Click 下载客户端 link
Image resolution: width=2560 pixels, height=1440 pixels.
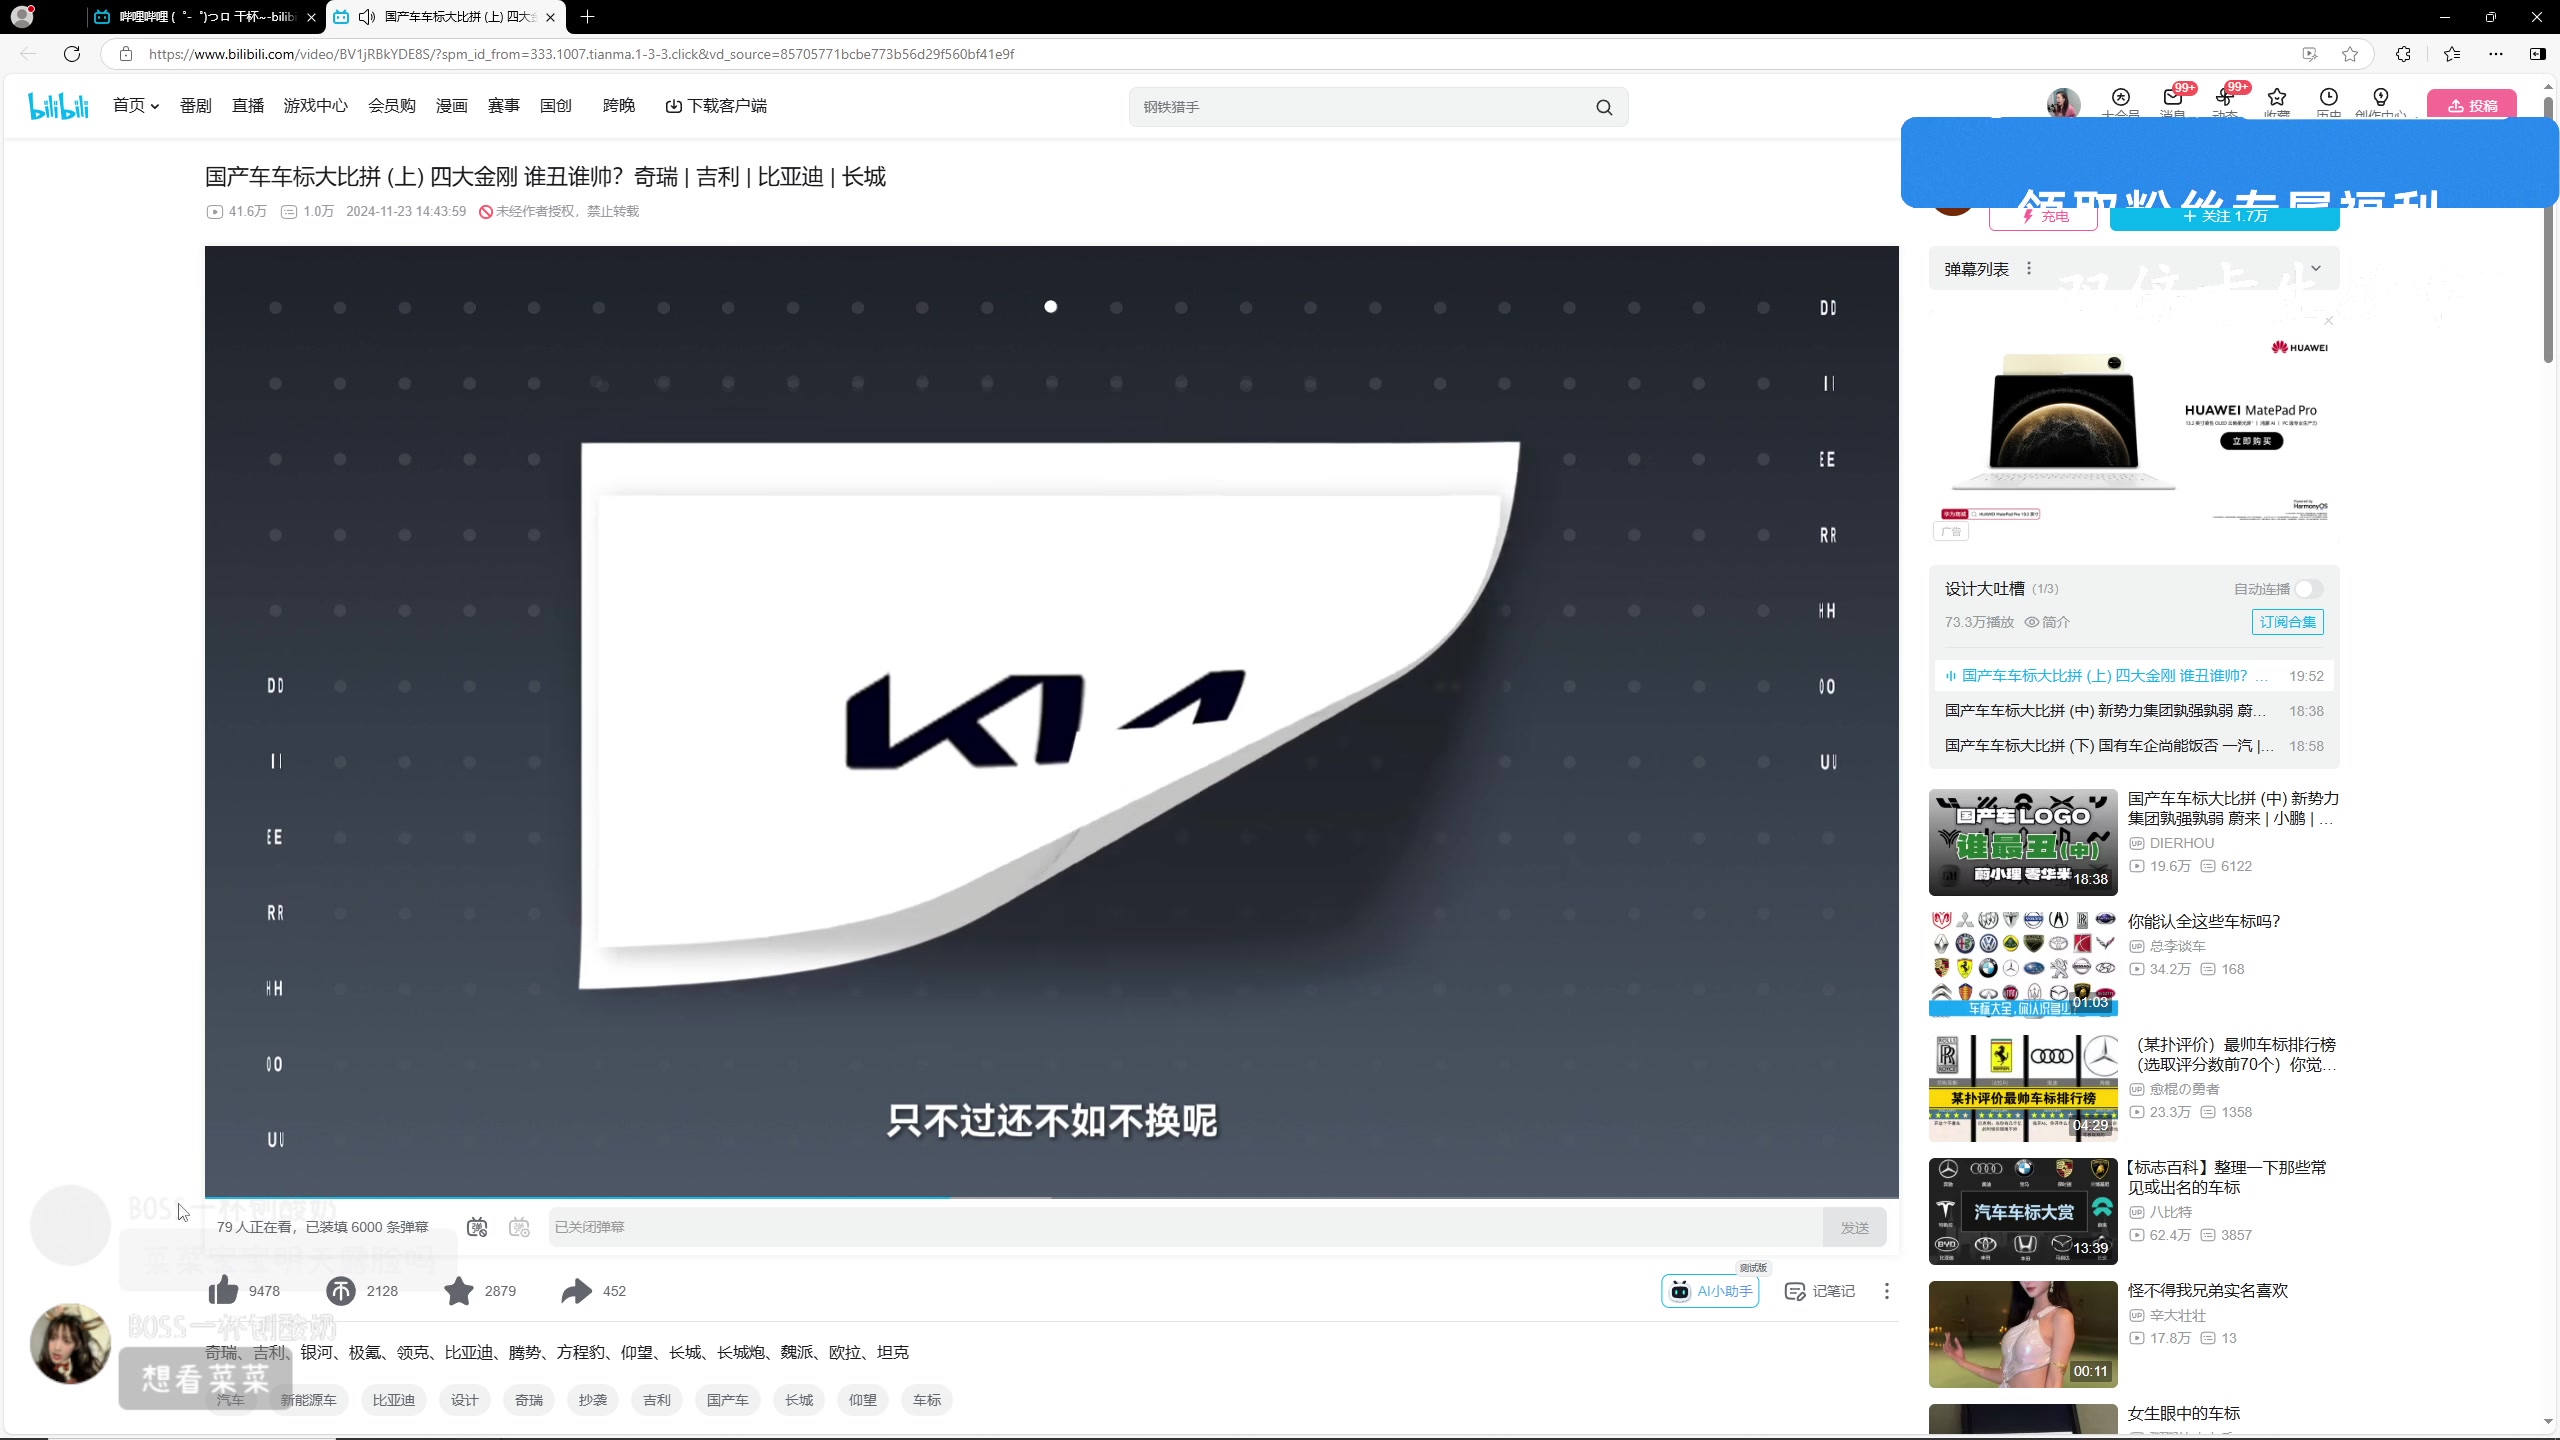[x=716, y=106]
